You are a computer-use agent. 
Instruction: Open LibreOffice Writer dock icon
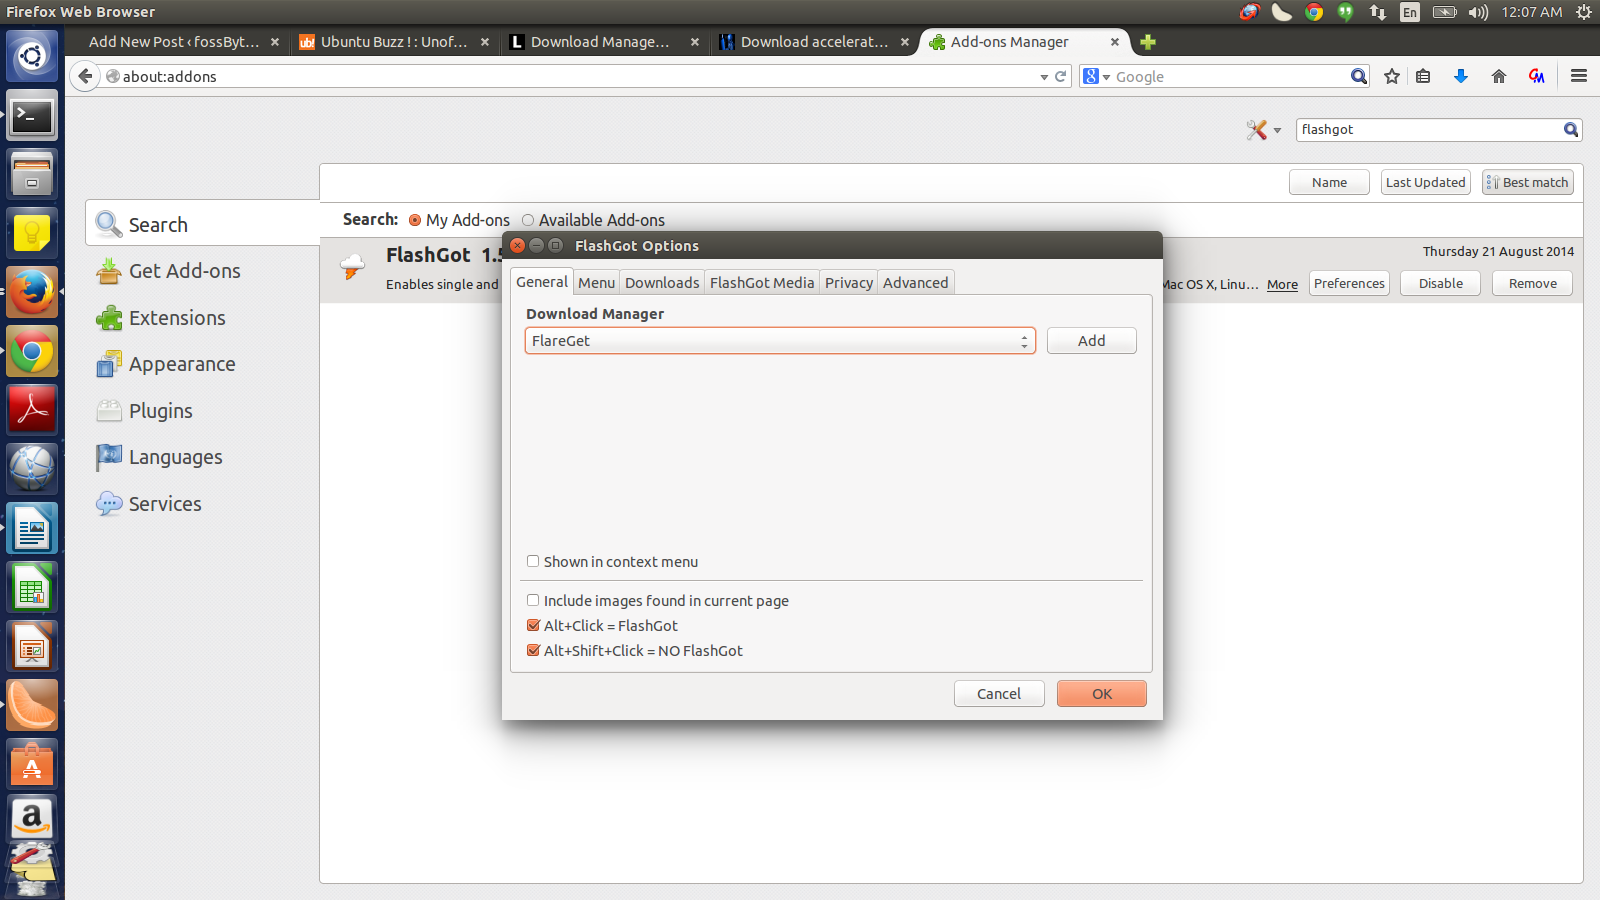click(x=32, y=529)
